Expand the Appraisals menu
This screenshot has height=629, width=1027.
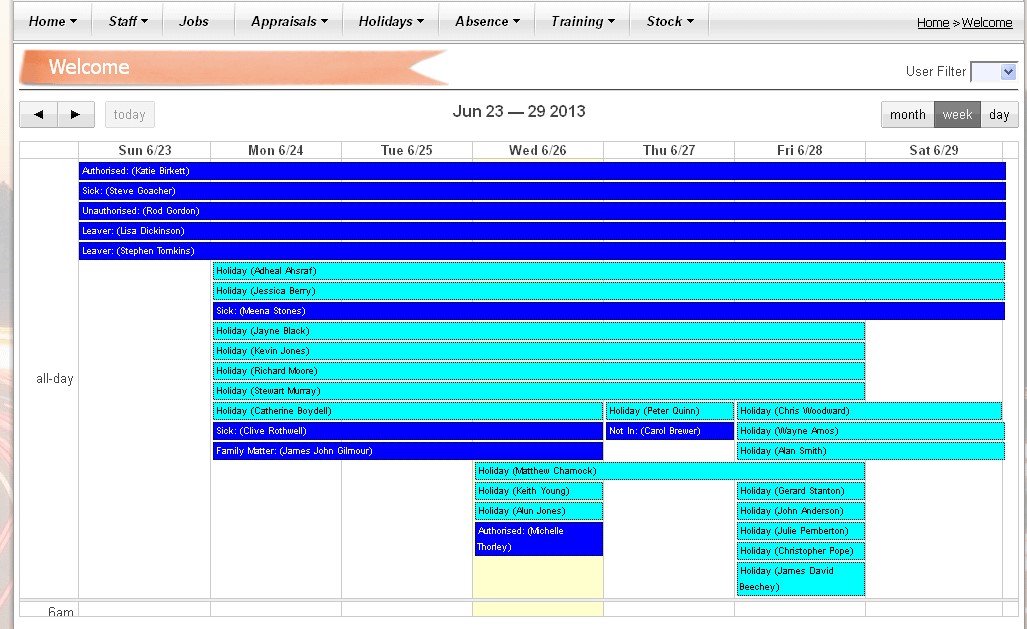tap(289, 21)
